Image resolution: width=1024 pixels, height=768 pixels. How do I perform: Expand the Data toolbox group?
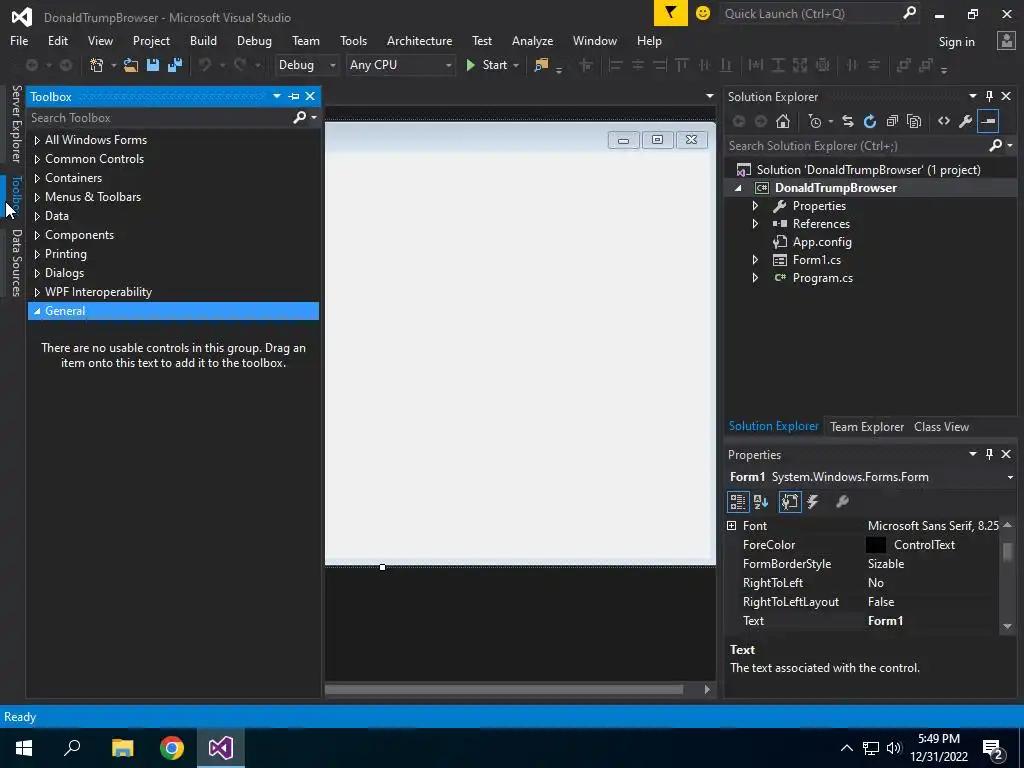tap(37, 216)
